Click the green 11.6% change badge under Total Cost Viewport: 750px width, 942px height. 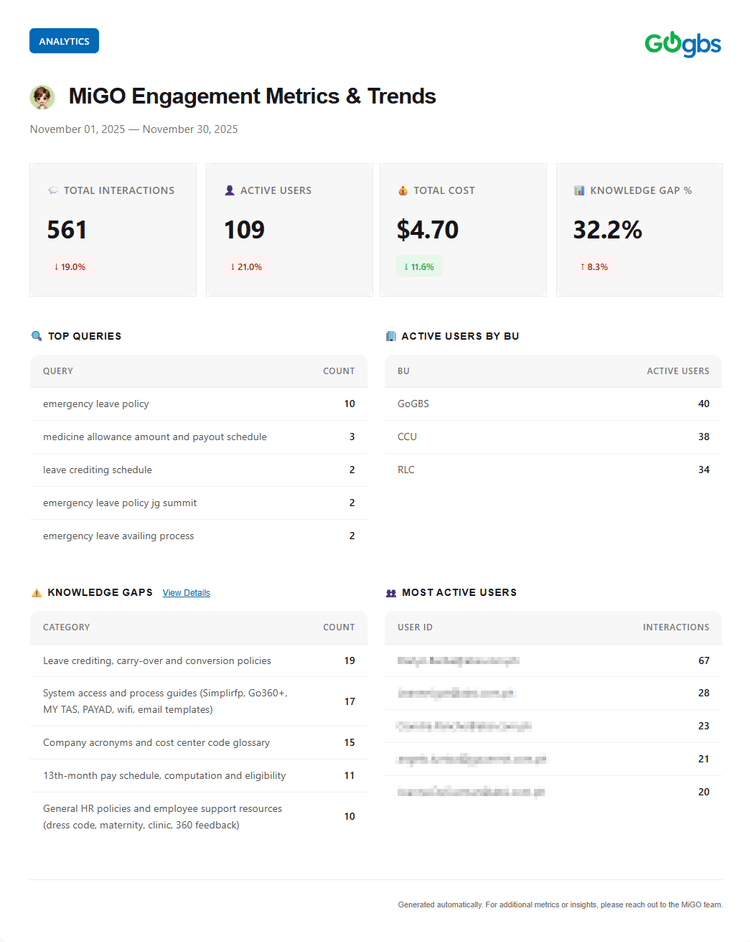coord(417,267)
